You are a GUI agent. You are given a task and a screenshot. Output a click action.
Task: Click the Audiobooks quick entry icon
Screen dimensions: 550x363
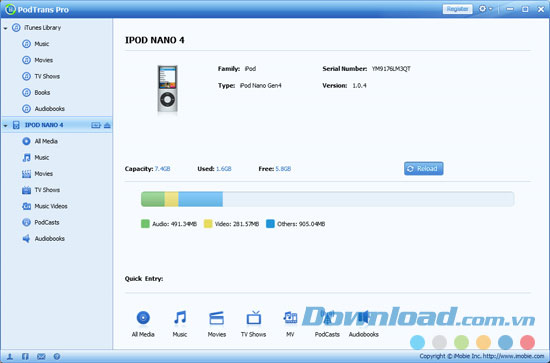point(364,318)
